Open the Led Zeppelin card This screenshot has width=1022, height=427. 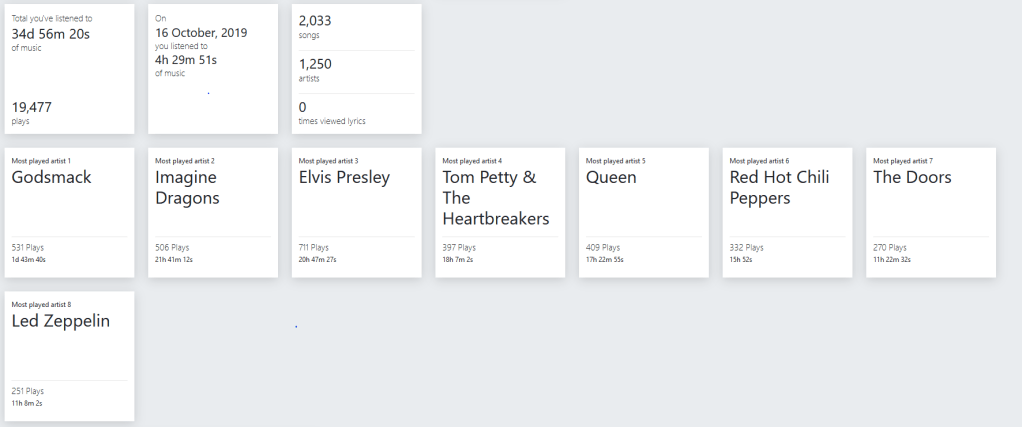coord(69,356)
